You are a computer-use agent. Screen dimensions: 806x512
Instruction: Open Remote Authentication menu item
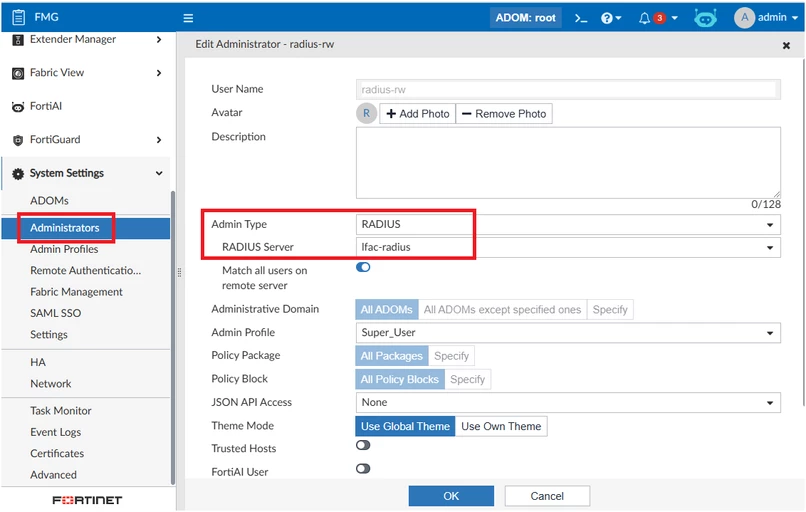85,271
